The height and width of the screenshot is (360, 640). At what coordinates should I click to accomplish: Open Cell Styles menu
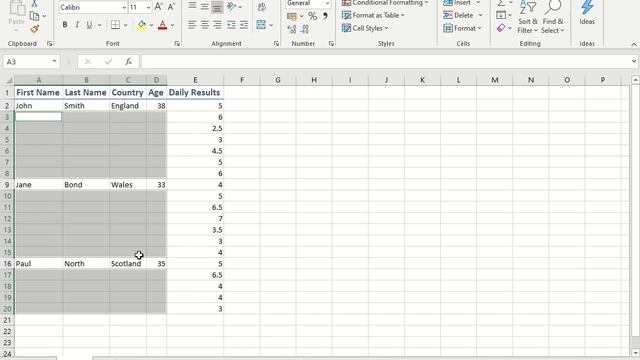pyautogui.click(x=365, y=28)
